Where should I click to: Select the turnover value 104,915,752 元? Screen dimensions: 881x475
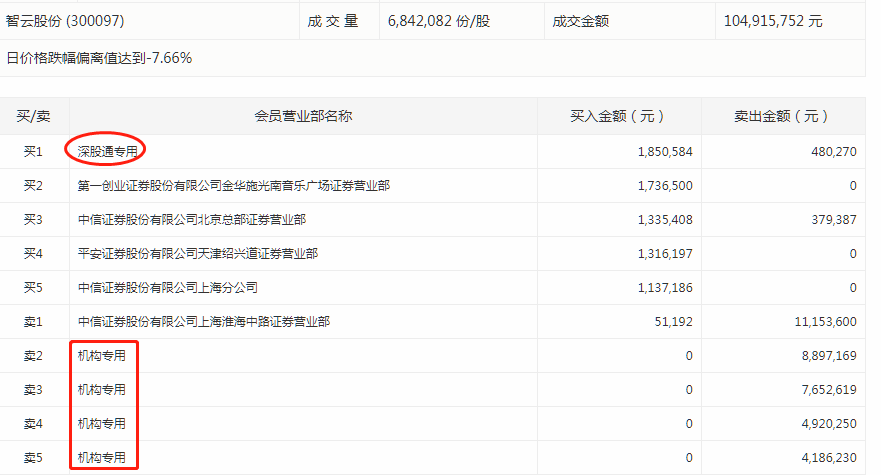pos(773,21)
